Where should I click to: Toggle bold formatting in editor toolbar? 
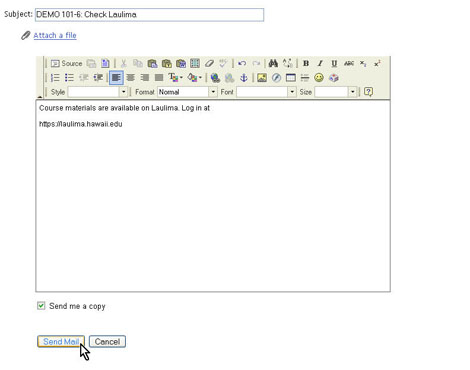tap(306, 63)
